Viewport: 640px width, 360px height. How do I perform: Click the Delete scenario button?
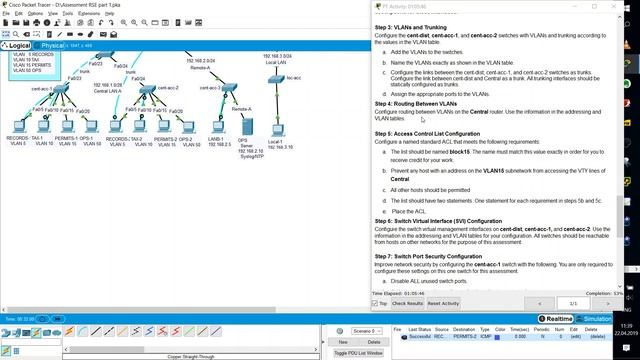tap(374, 342)
